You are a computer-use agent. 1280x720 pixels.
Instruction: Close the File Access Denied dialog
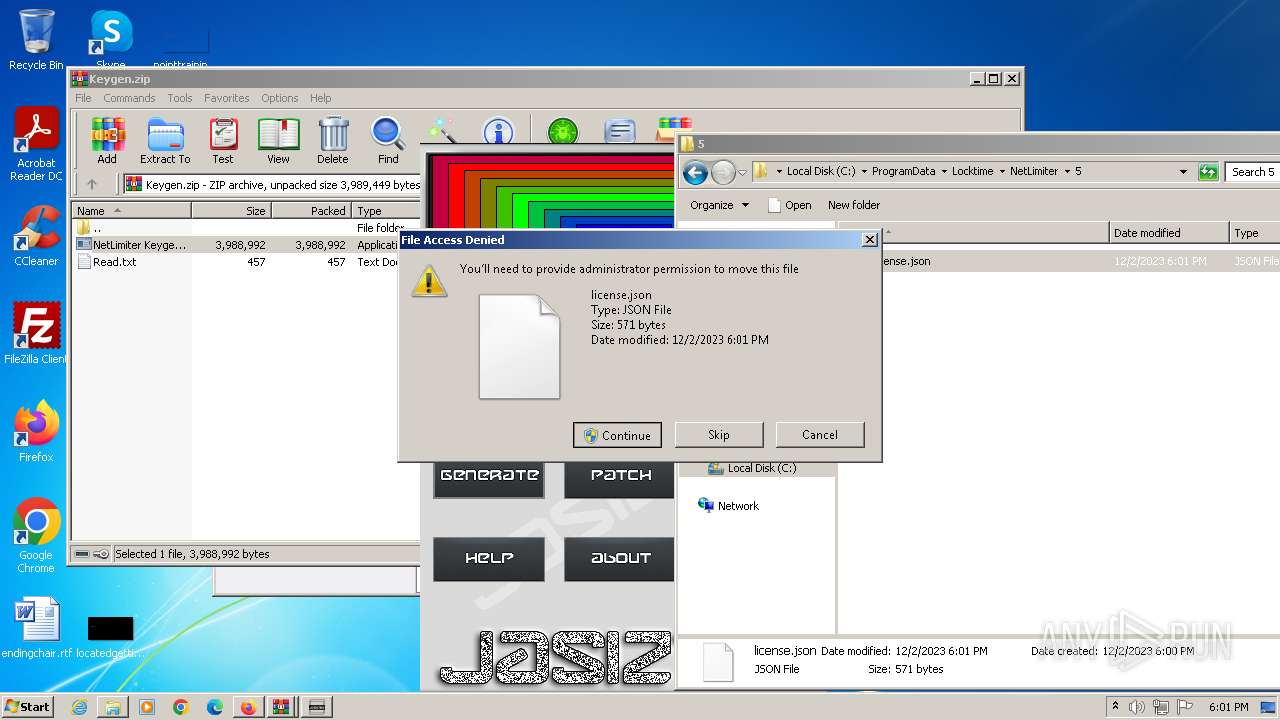tap(869, 240)
